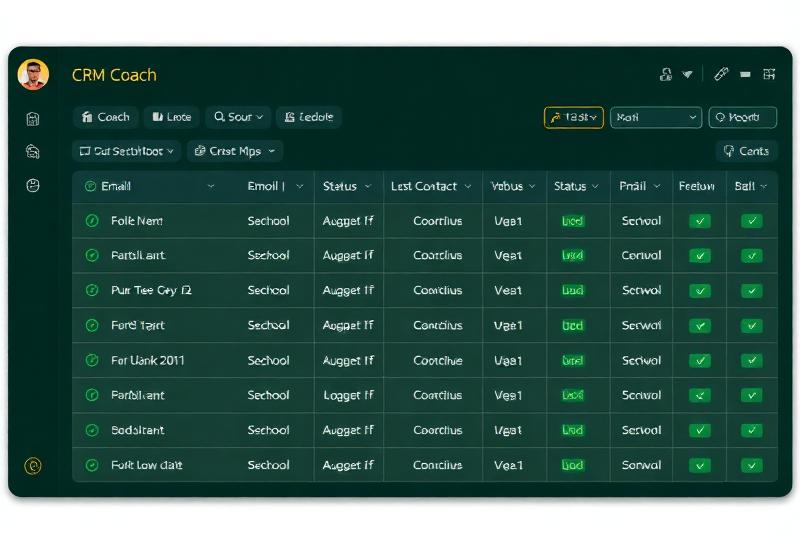
Task: Expand the Cut Secbilbot dropdown
Action: pyautogui.click(x=127, y=151)
